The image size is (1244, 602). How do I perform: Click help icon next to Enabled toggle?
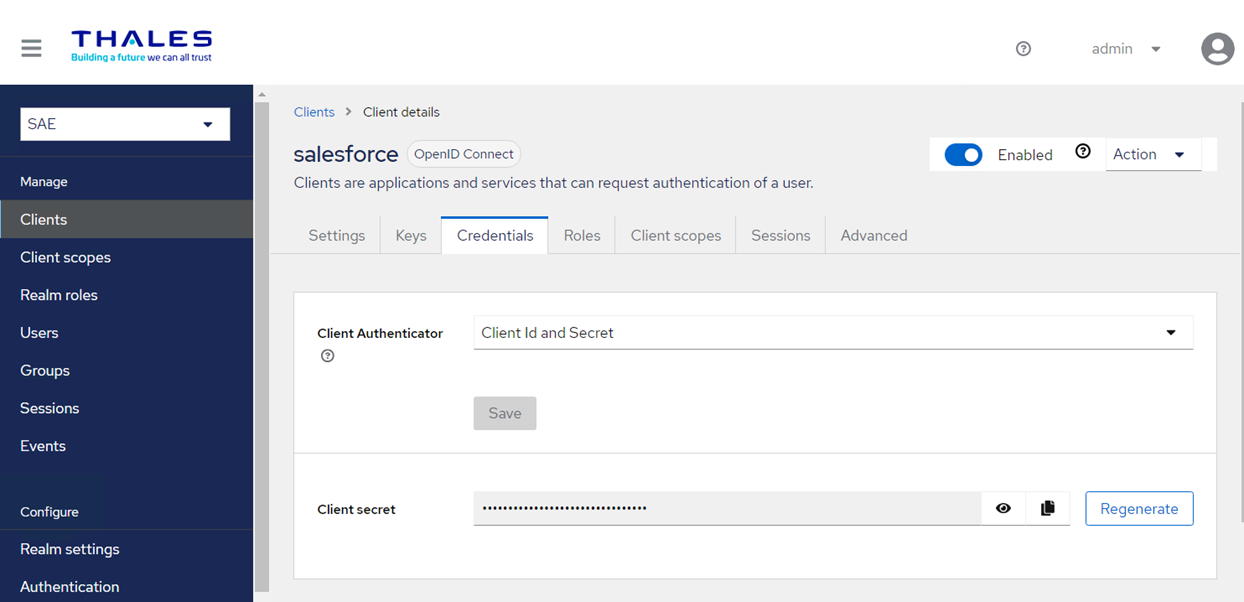pos(1082,152)
